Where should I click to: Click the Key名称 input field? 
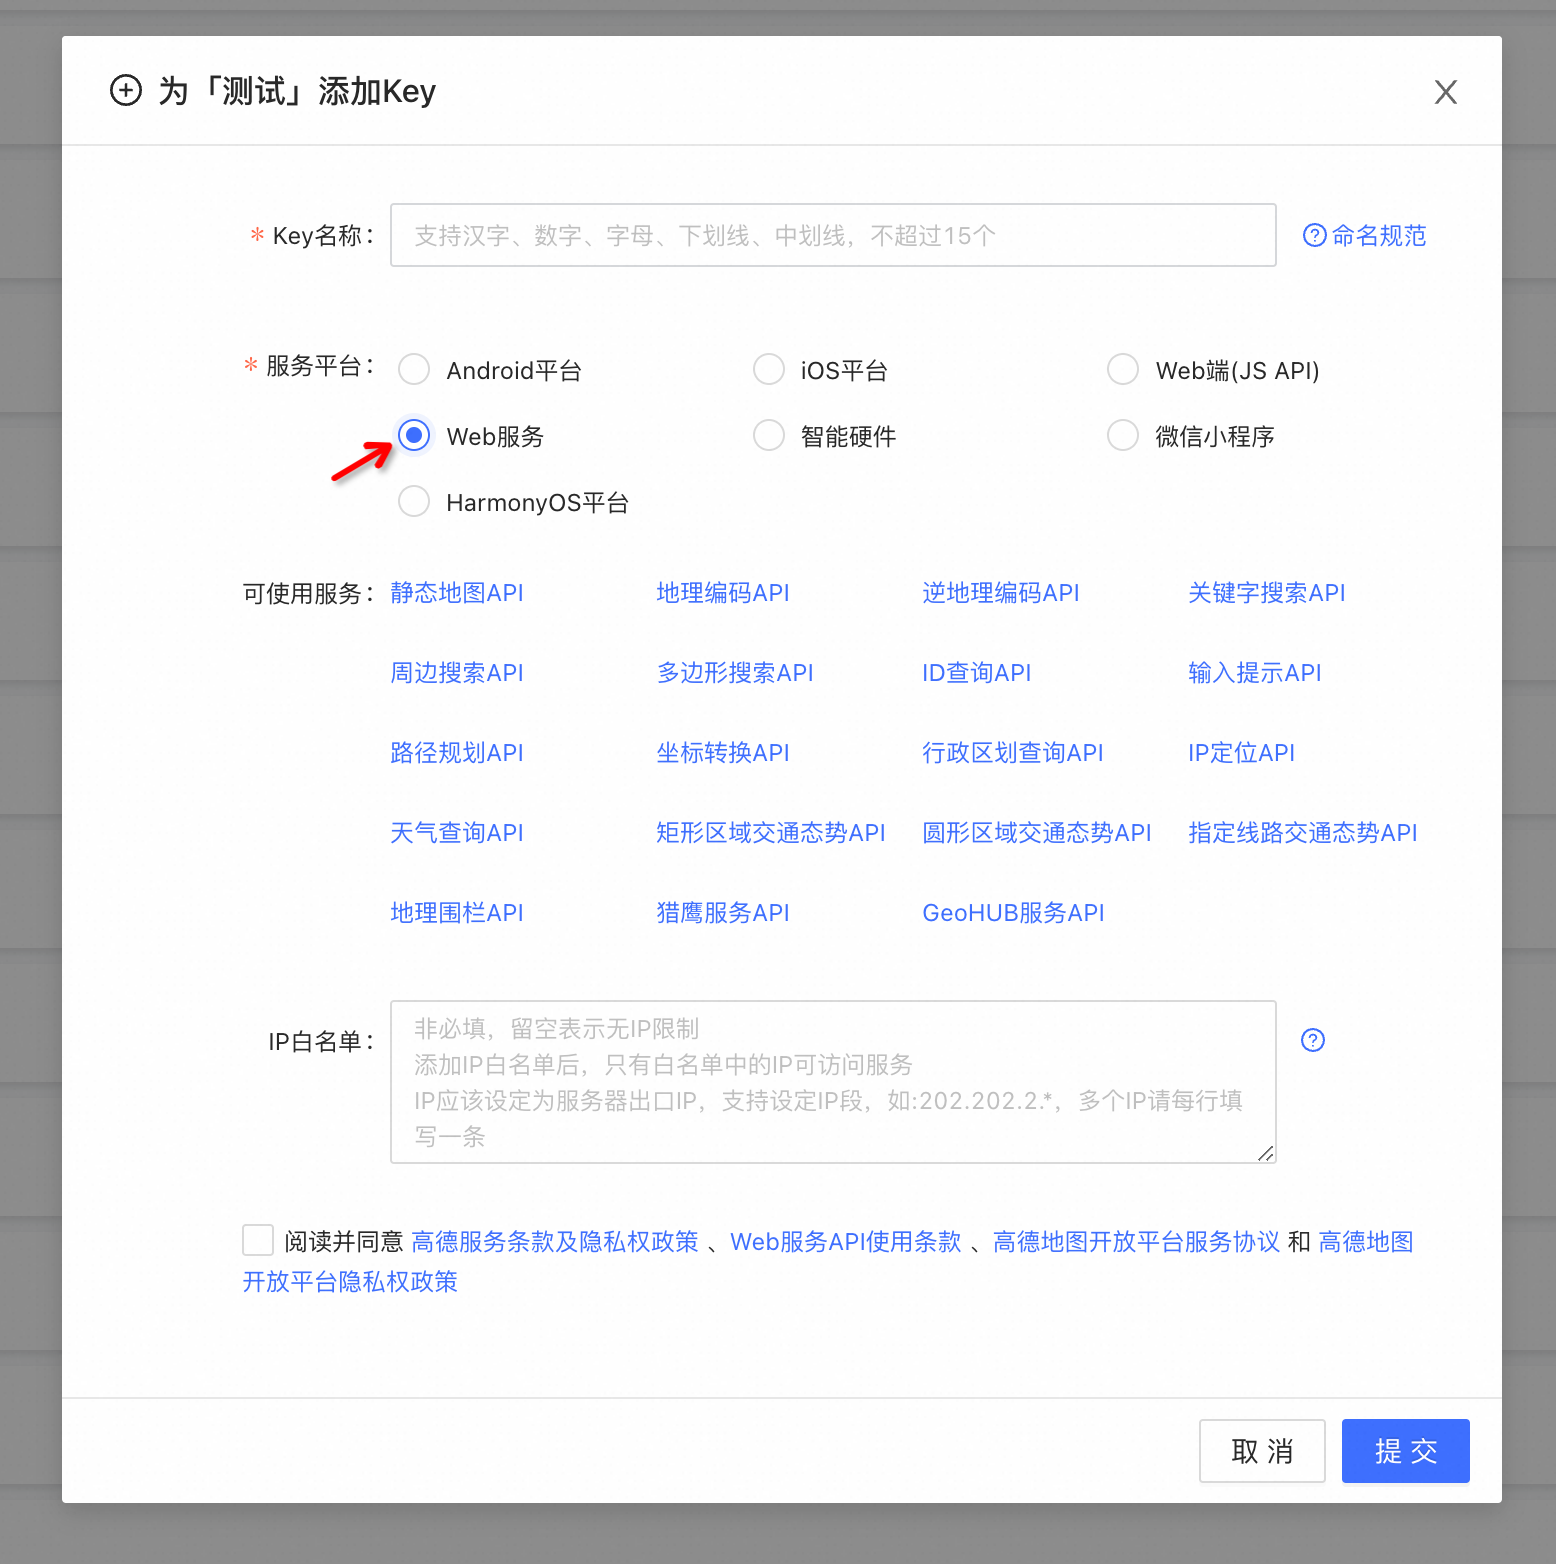point(832,235)
